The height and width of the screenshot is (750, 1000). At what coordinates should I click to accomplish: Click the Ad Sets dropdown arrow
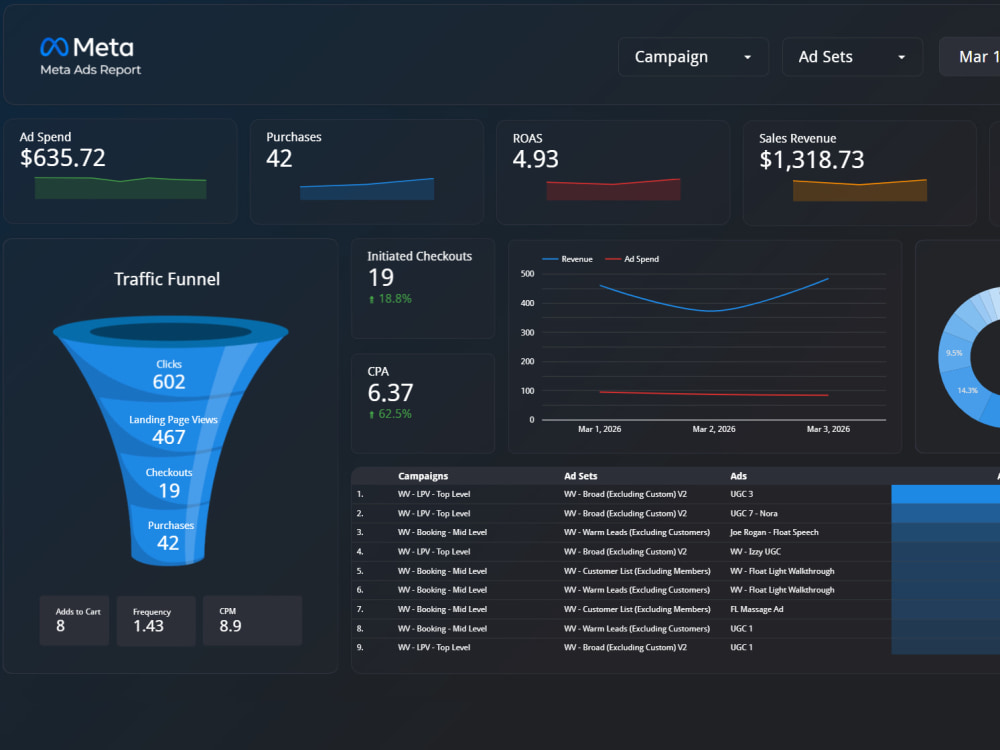point(901,57)
